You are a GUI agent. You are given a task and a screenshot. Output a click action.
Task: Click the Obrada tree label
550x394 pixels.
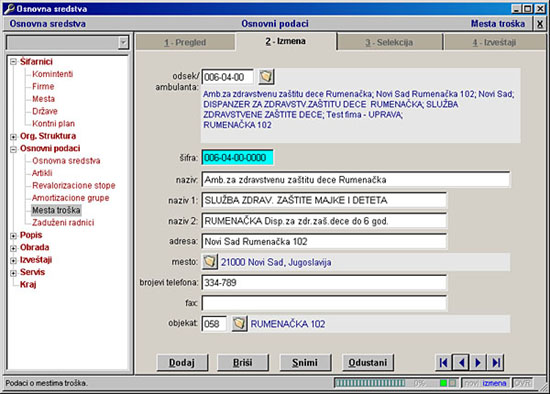(x=34, y=247)
